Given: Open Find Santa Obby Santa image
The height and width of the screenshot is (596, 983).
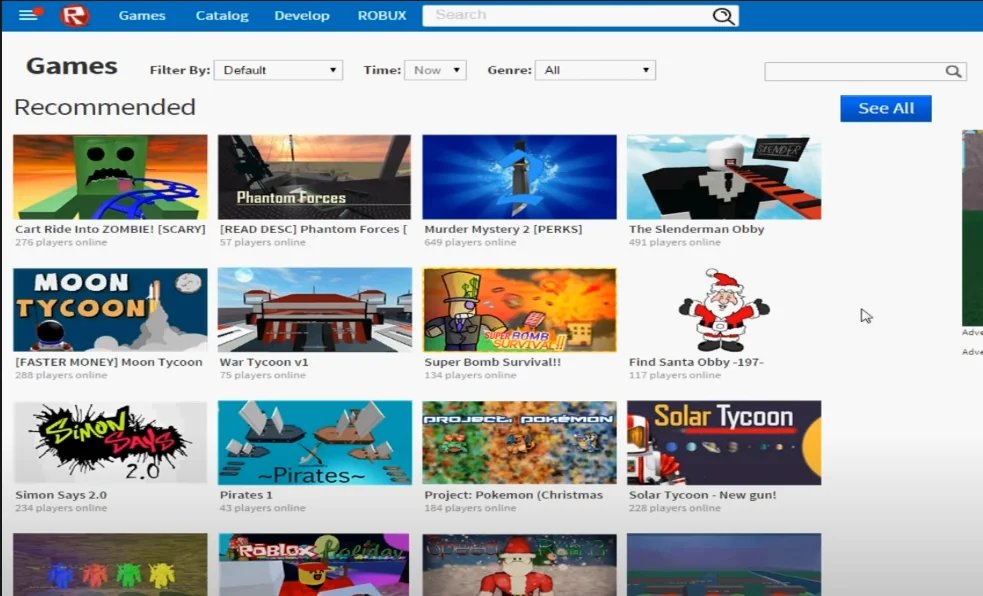Looking at the screenshot, I should pyautogui.click(x=724, y=310).
